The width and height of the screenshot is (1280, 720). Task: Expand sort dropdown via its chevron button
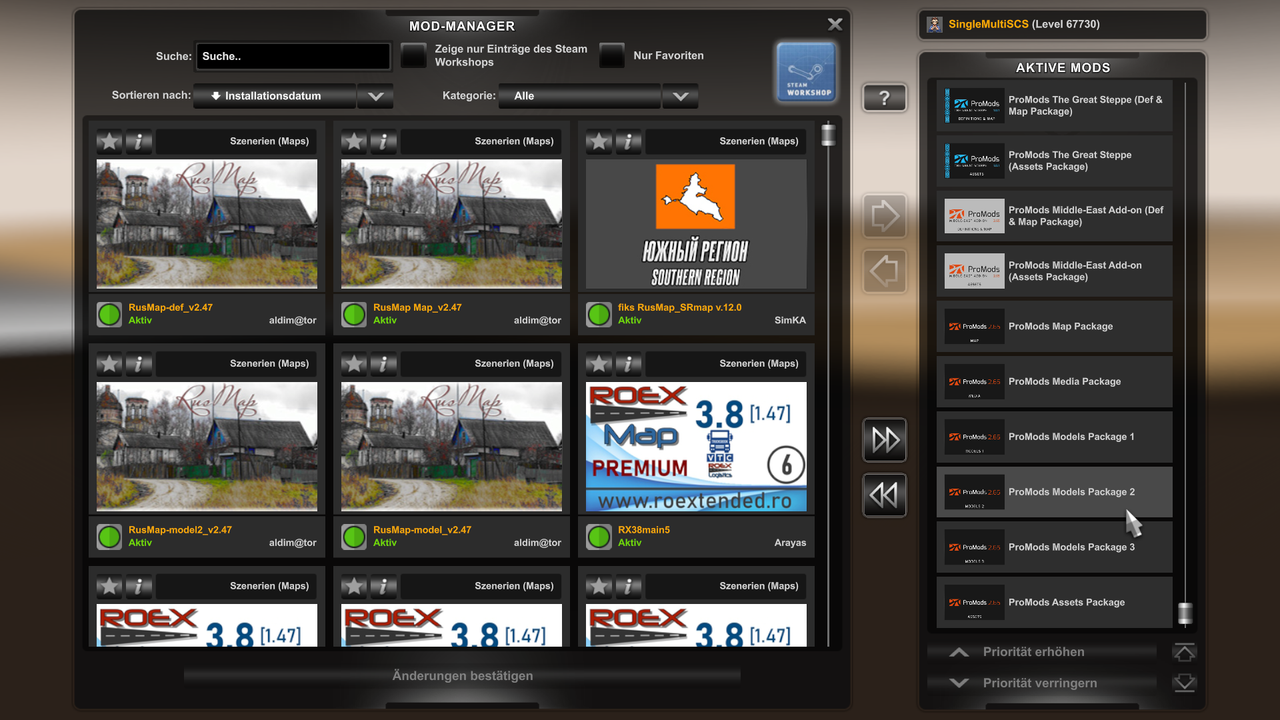tap(375, 96)
